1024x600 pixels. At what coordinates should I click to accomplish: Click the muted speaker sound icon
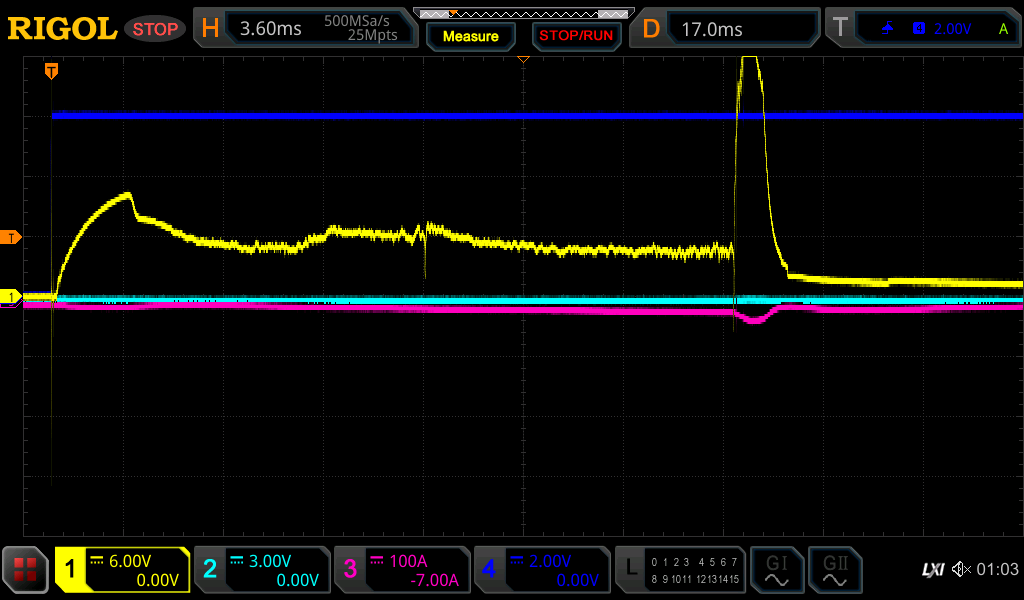(961, 570)
